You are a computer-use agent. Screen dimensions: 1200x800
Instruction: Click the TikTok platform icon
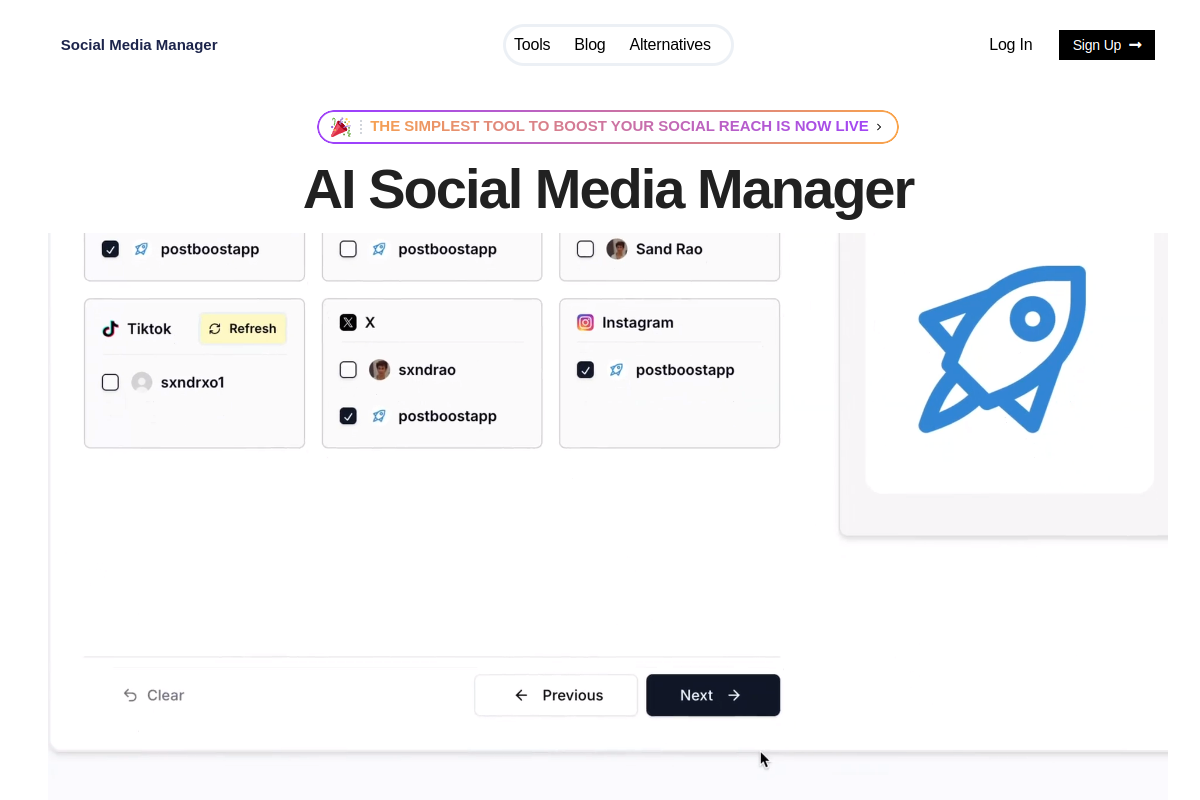pyautogui.click(x=109, y=328)
